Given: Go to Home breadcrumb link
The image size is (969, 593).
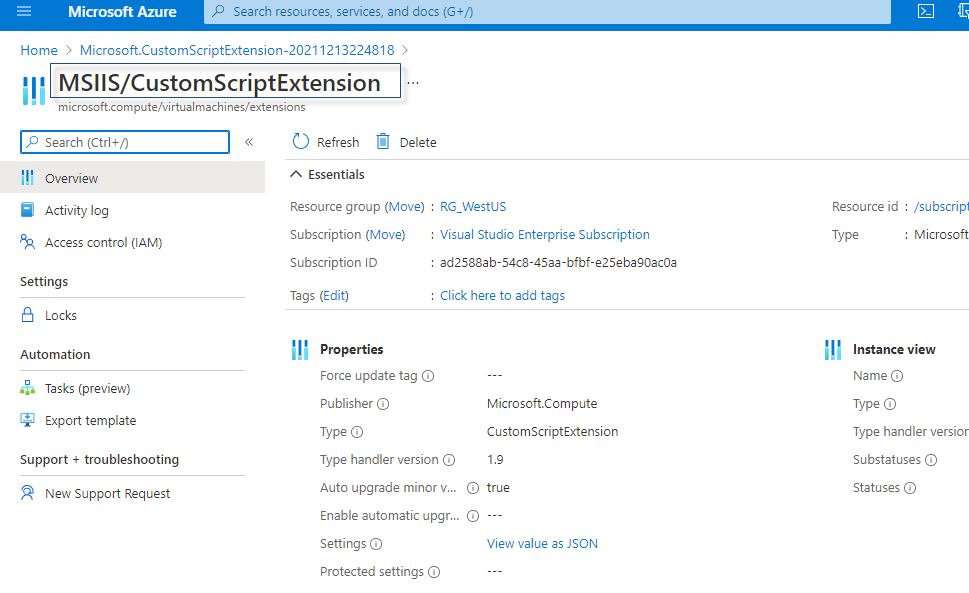Looking at the screenshot, I should click(x=39, y=50).
